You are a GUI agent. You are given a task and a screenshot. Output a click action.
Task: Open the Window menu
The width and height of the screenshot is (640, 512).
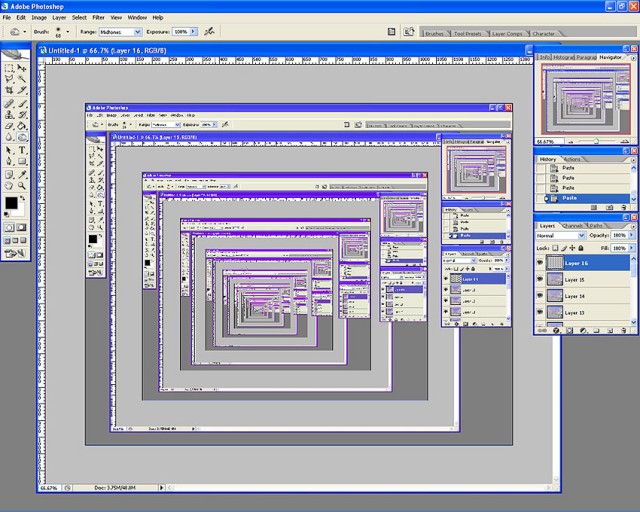click(x=137, y=18)
